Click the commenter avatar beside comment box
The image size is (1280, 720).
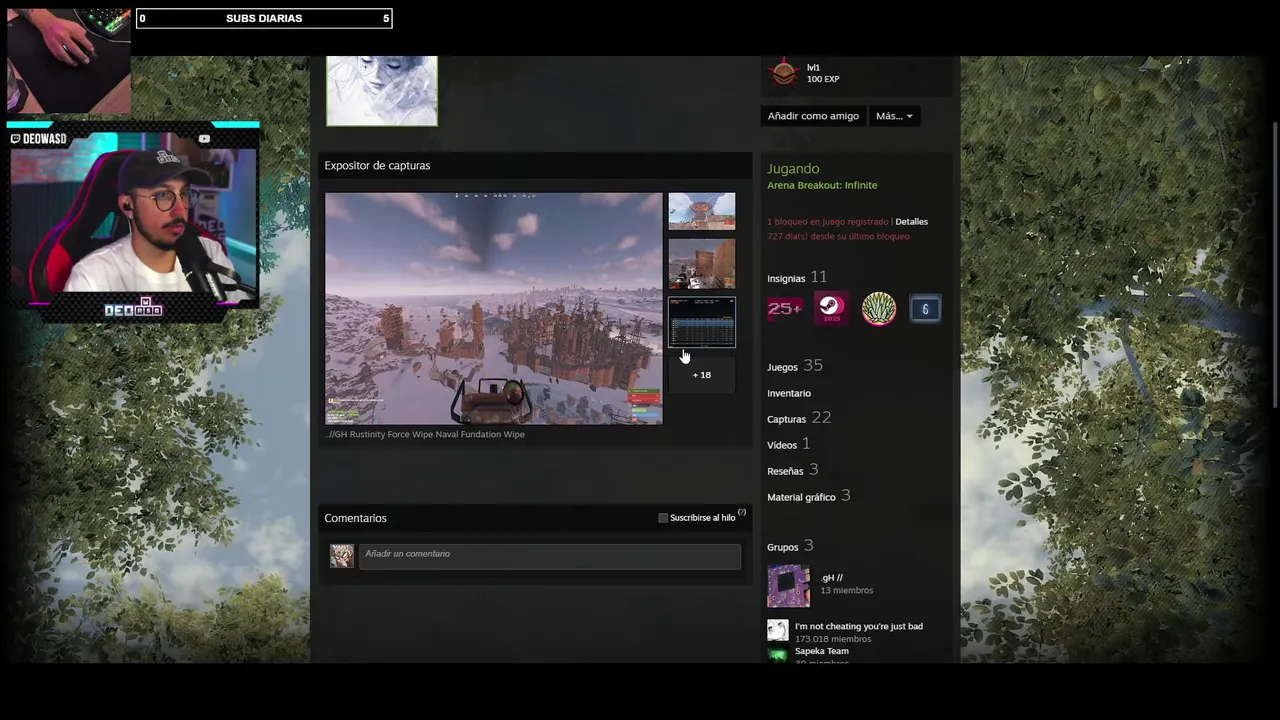tap(342, 556)
